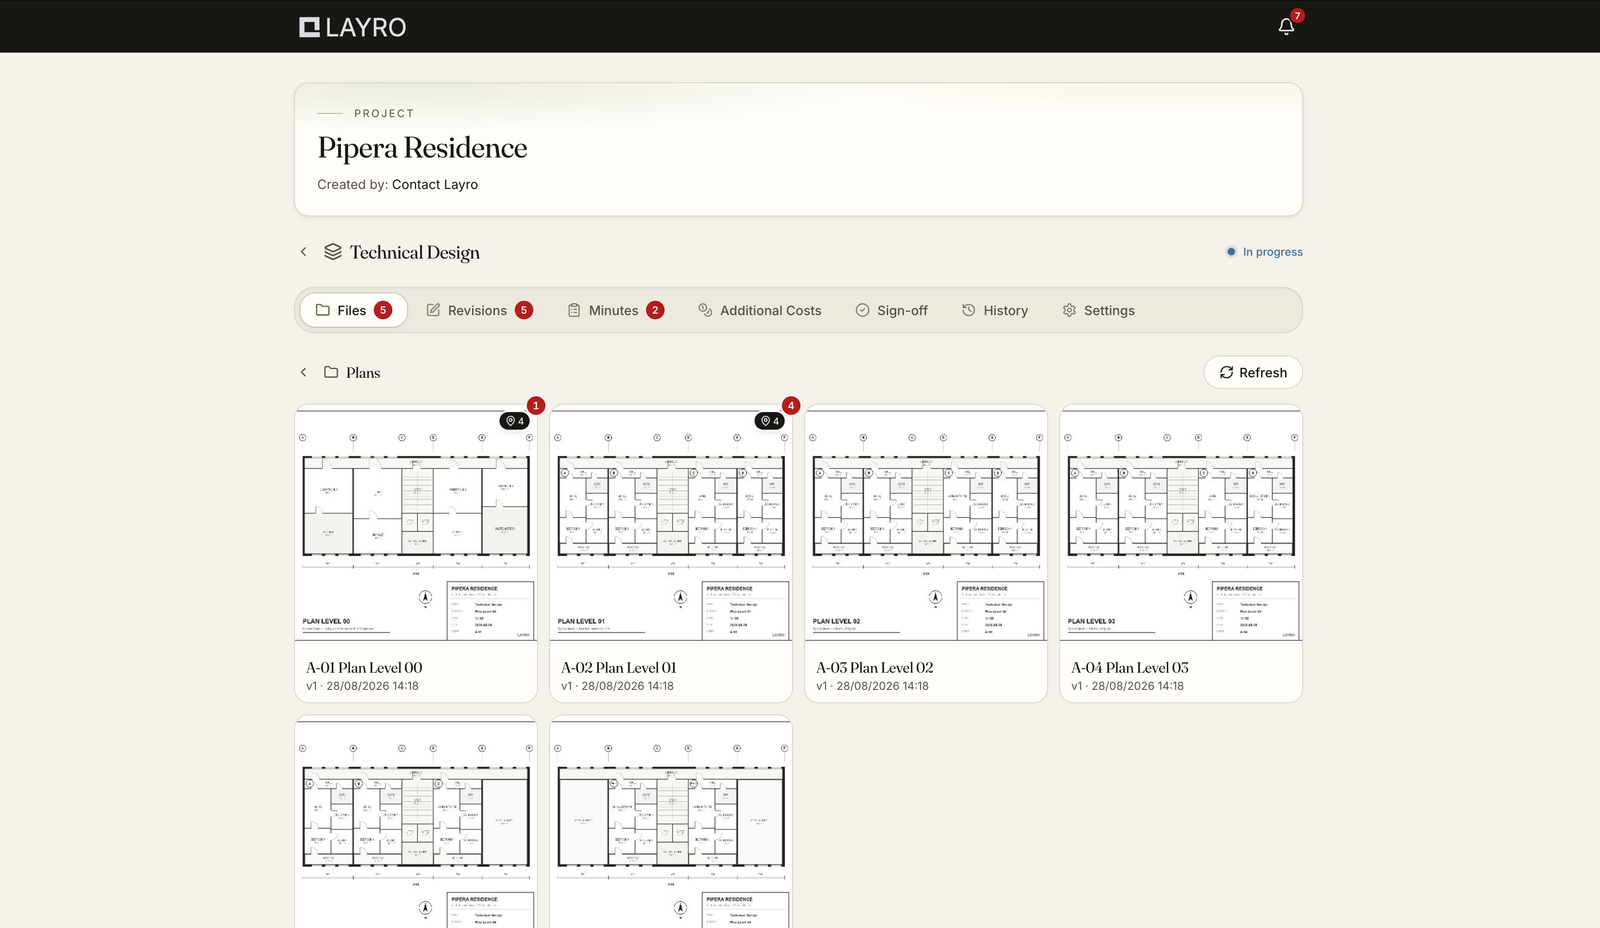The image size is (1600, 928).
Task: Click the Technical Design layers icon
Action: click(x=333, y=252)
